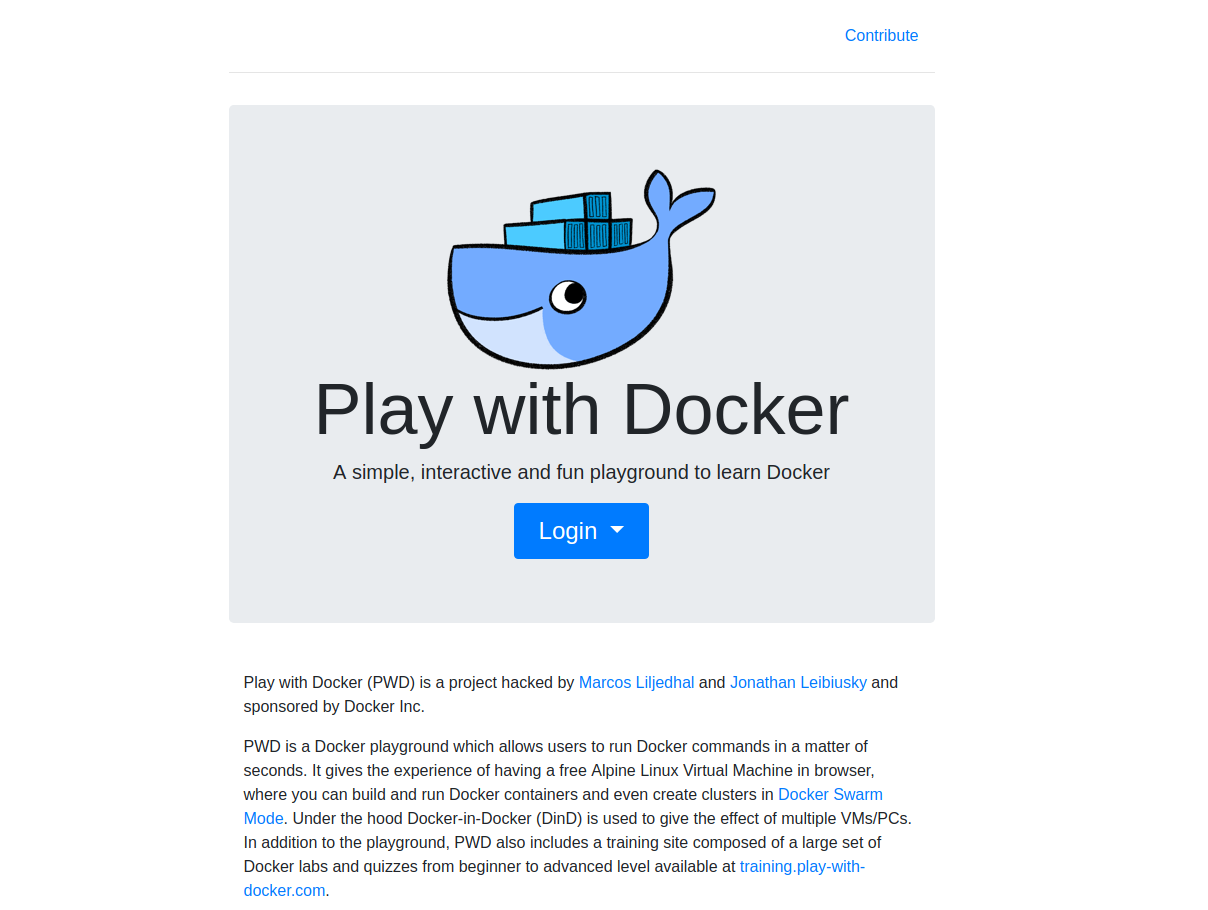This screenshot has width=1208, height=910.
Task: Visit the training.play-with-docker.com link
Action: pos(802,866)
